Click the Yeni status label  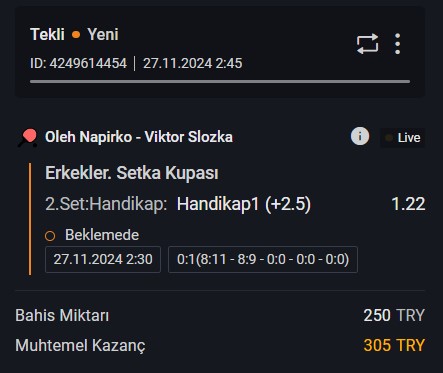click(x=103, y=34)
